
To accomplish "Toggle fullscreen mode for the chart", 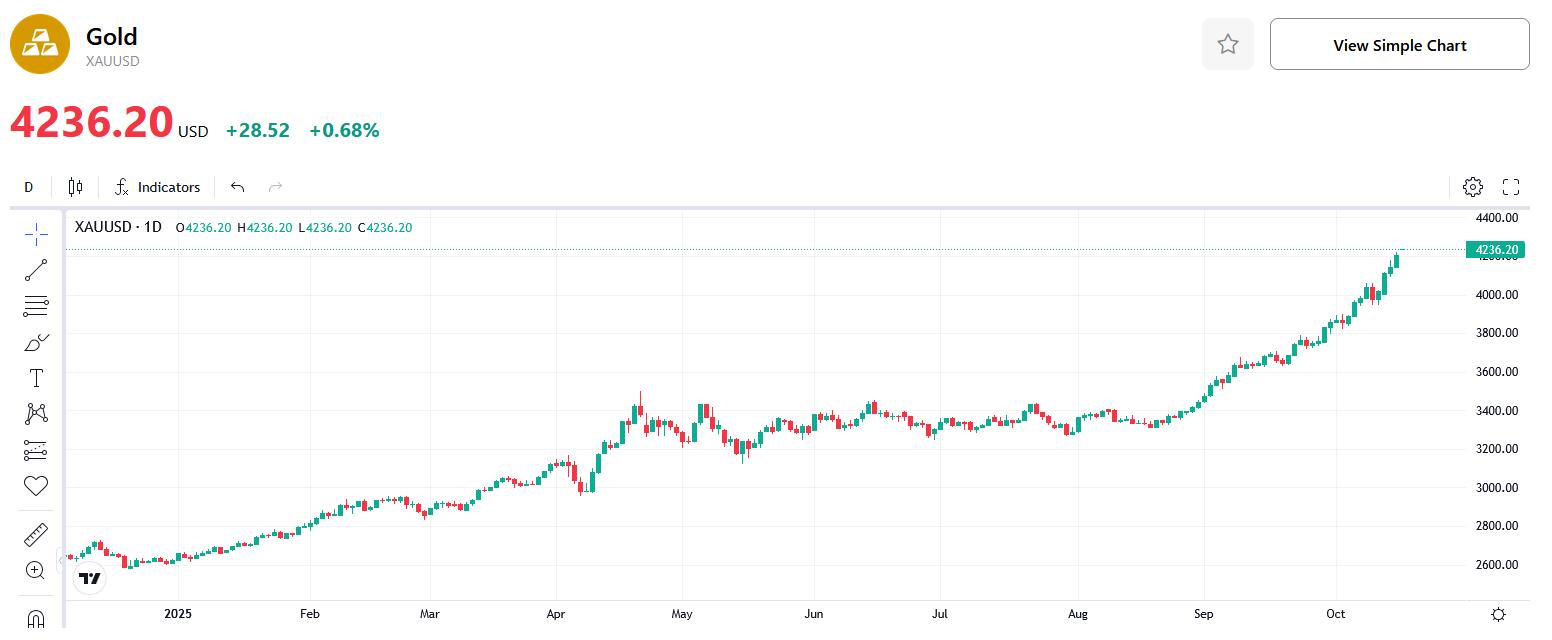I will coord(1511,187).
